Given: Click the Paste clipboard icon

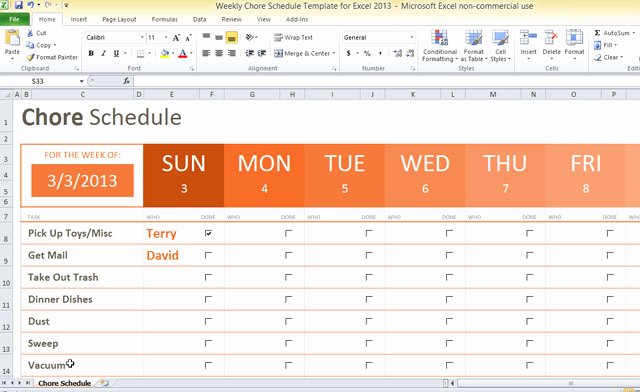Looking at the screenshot, I should (12, 38).
